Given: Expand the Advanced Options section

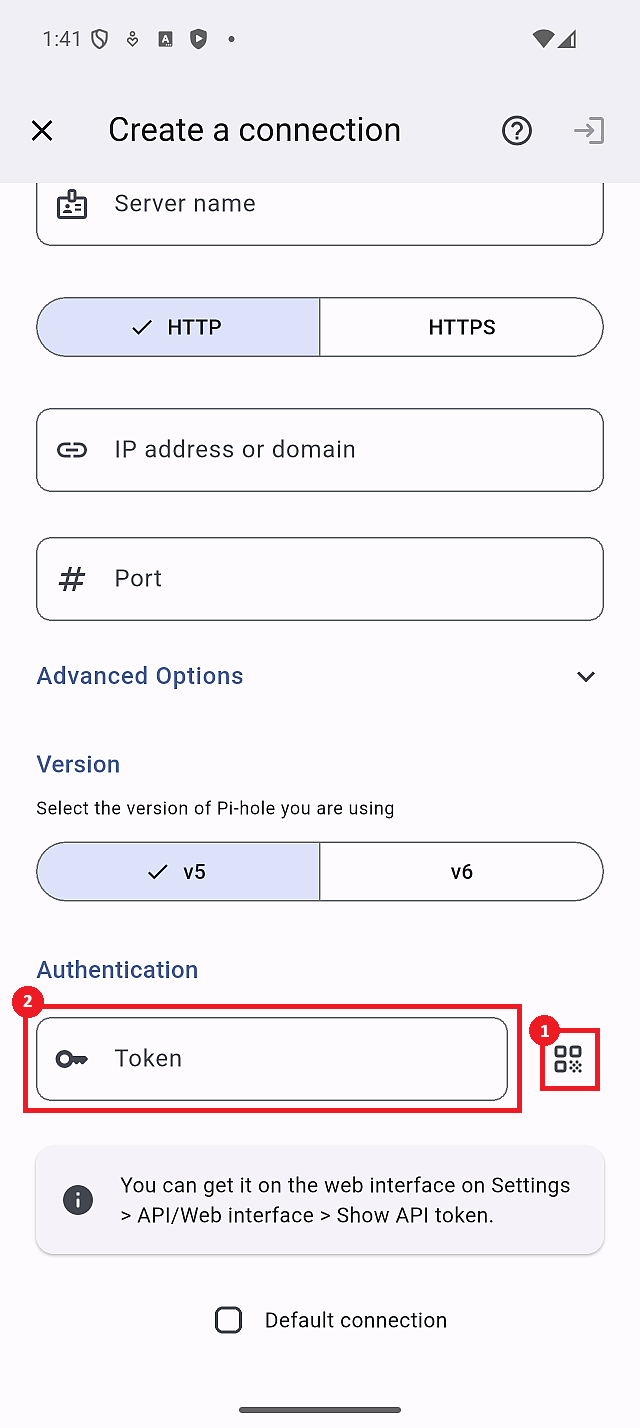Looking at the screenshot, I should [x=140, y=676].
